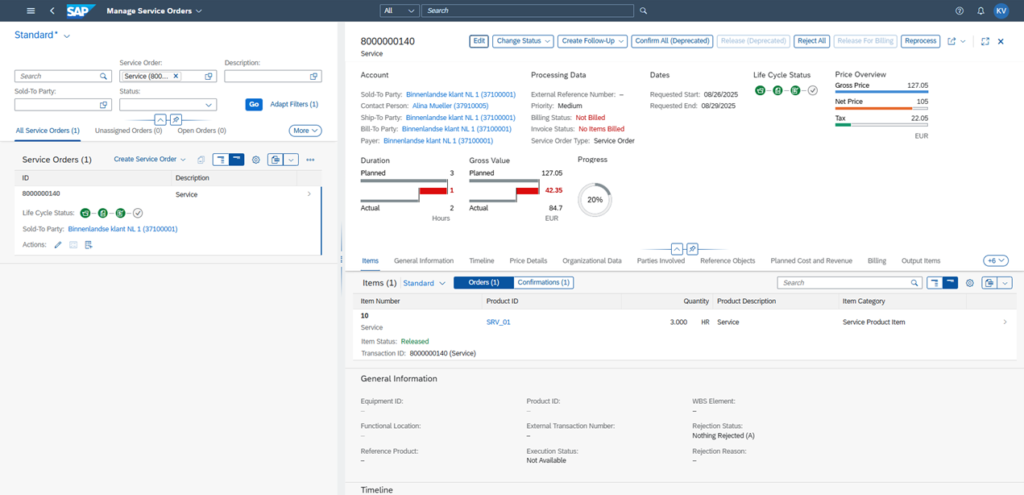This screenshot has height=495, width=1024.
Task: Click the 20% progress radial chart
Action: (x=594, y=199)
